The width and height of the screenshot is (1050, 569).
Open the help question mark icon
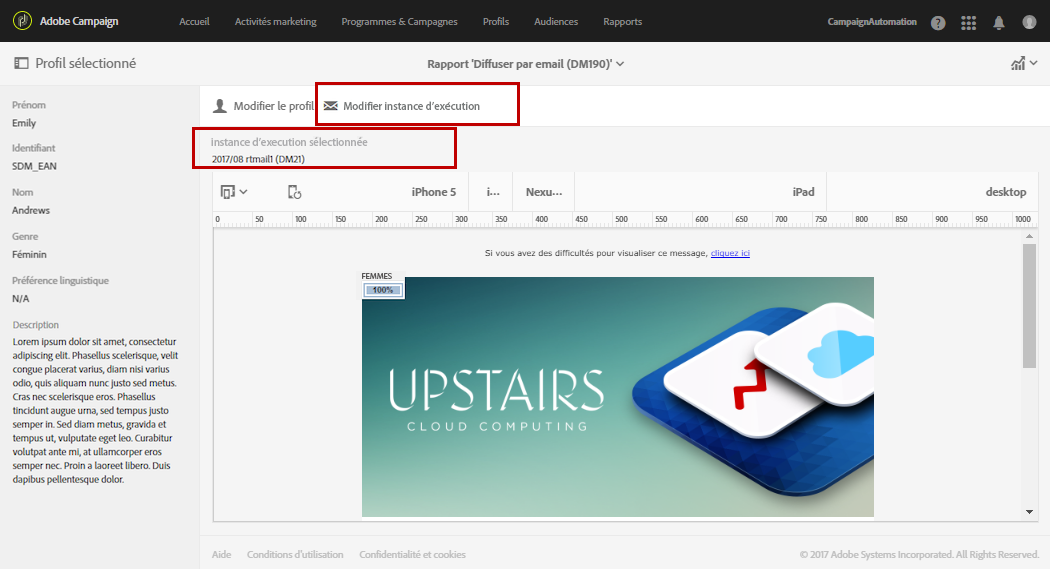[x=938, y=23]
